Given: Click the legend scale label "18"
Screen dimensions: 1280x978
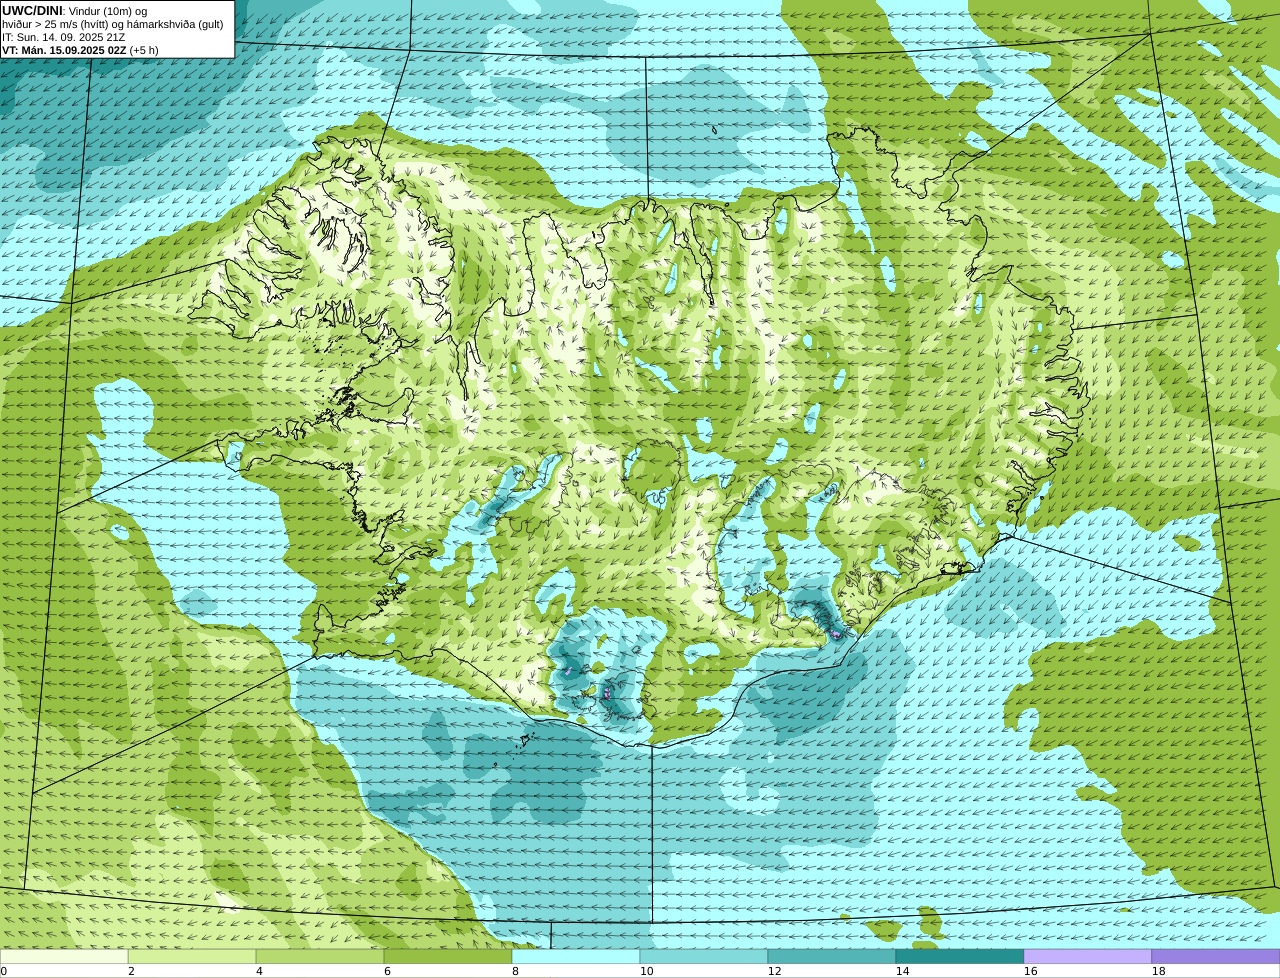Looking at the screenshot, I should click(x=1158, y=971).
